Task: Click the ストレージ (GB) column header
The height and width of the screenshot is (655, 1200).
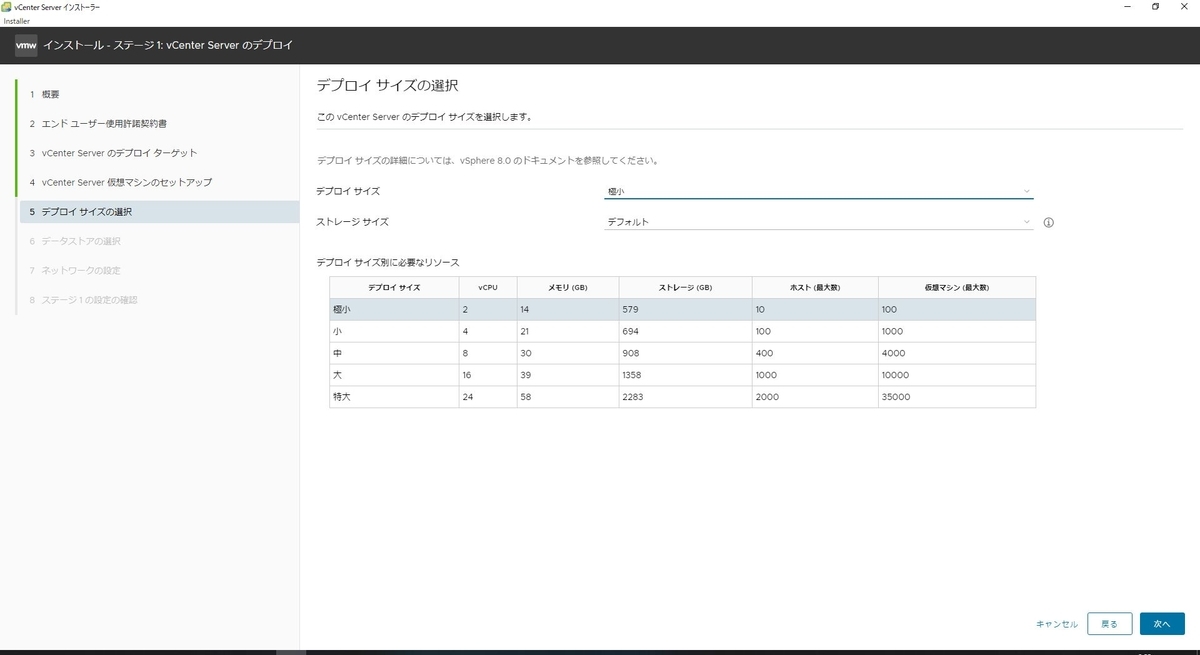Action: (x=685, y=288)
